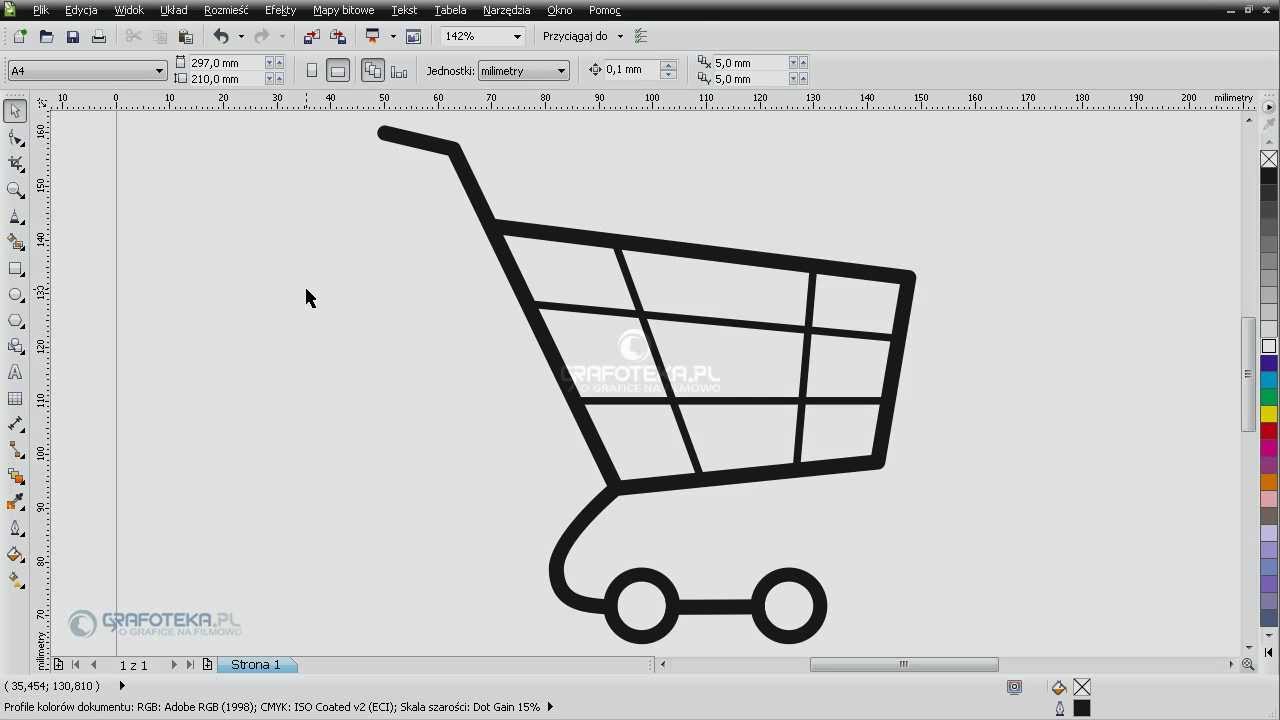The image size is (1280, 720).
Task: Open the page size A4 dropdown
Action: pyautogui.click(x=159, y=71)
